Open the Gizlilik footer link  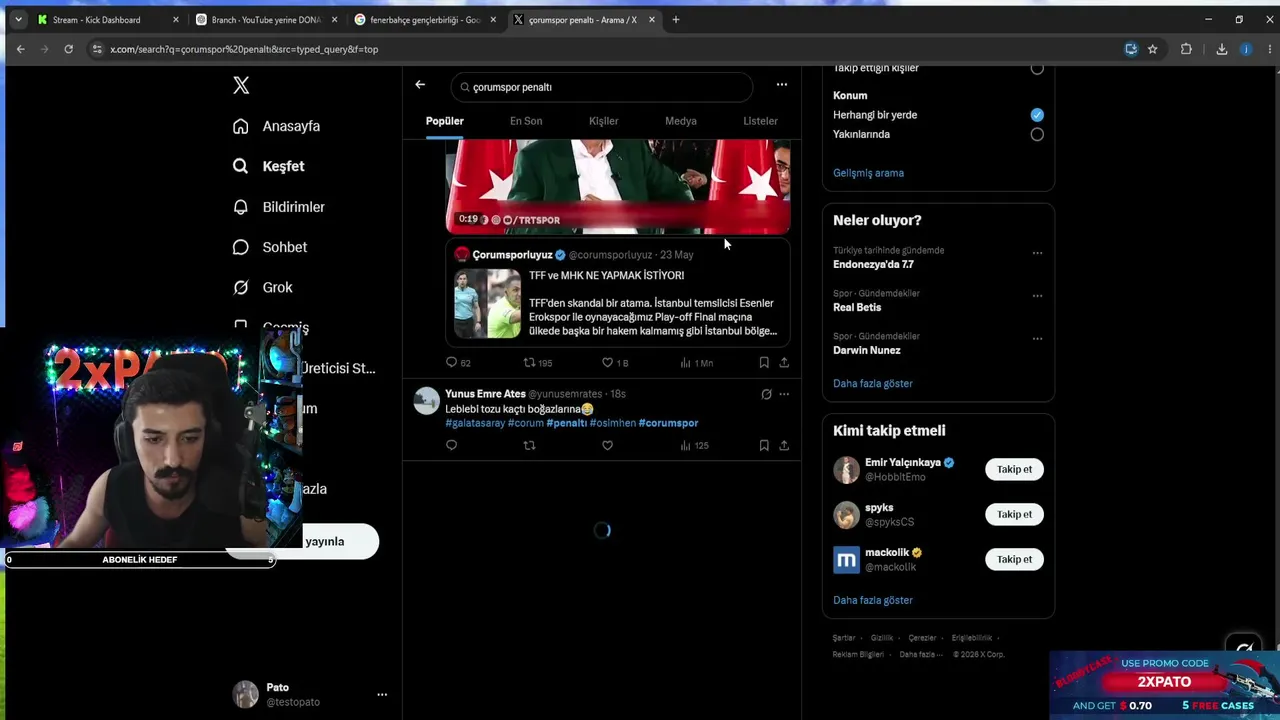[x=882, y=638]
